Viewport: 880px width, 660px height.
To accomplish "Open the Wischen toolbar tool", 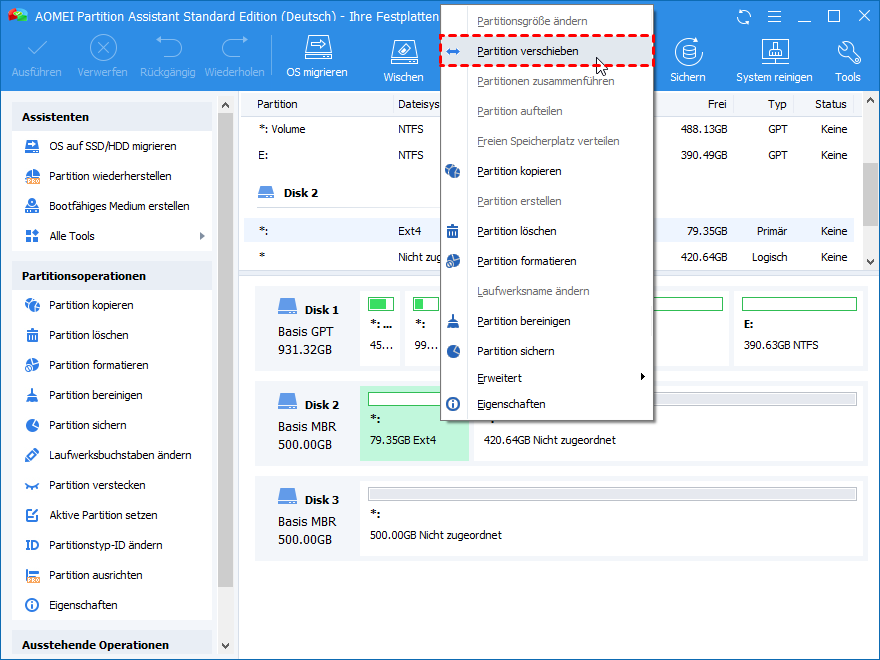I will (x=404, y=61).
